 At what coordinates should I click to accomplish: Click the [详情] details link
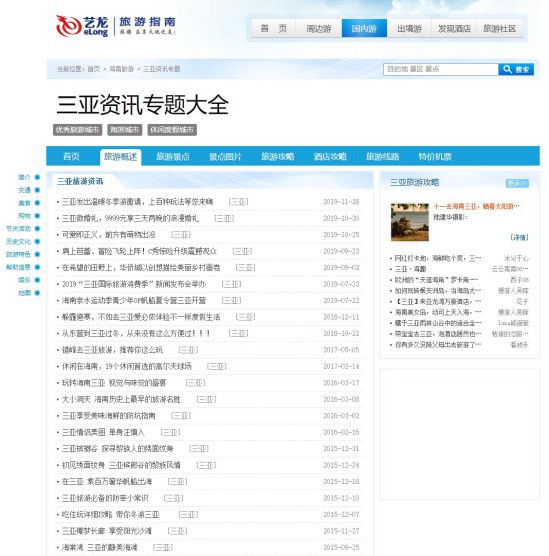519,237
